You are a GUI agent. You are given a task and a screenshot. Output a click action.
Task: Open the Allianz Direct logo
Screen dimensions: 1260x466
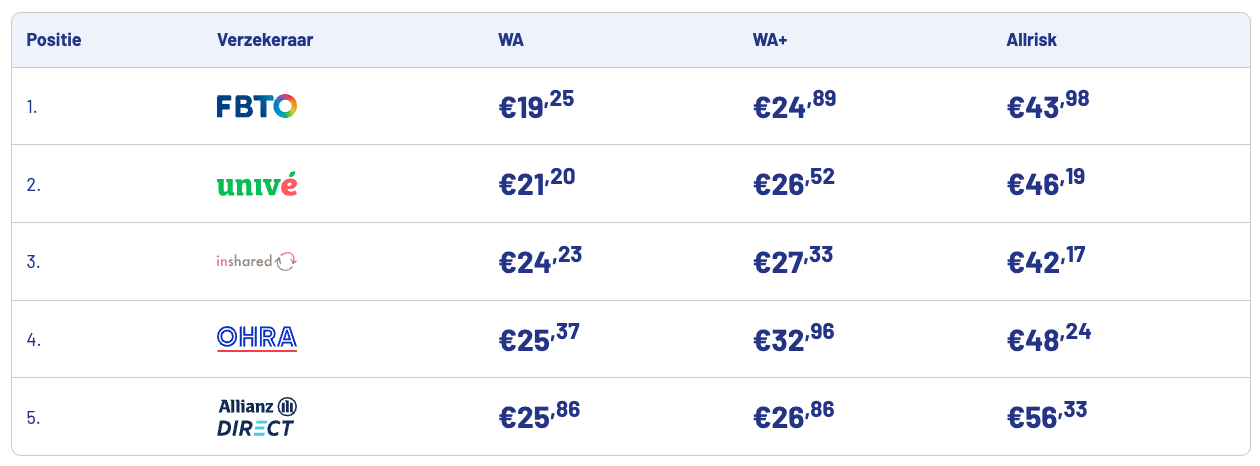(x=257, y=417)
